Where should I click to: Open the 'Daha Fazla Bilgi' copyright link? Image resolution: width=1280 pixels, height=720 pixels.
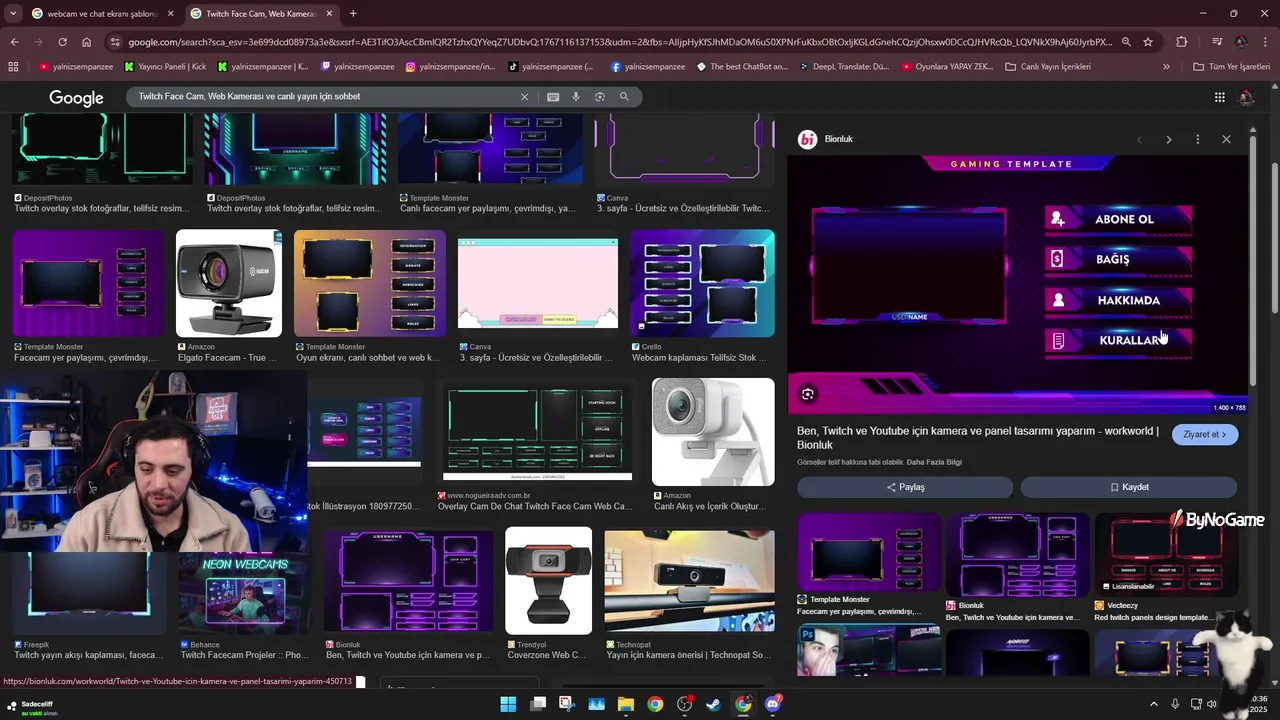934,462
